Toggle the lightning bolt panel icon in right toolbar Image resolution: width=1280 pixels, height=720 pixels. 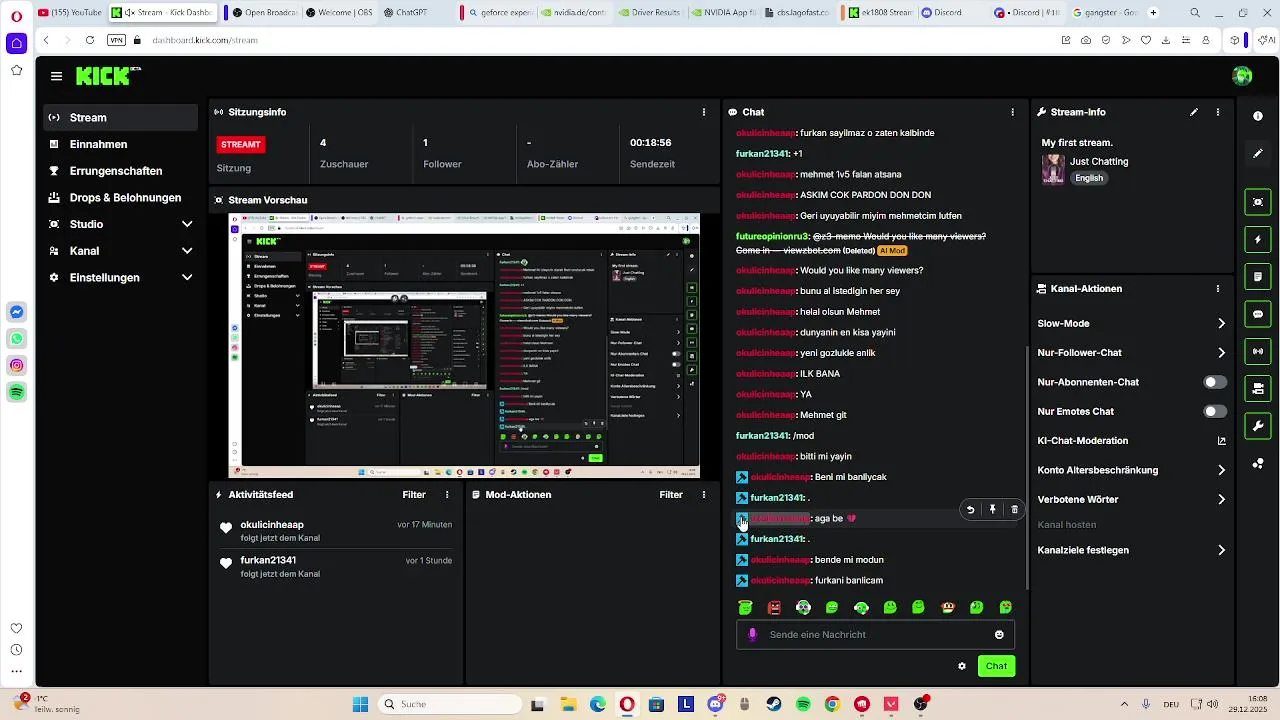1258,240
